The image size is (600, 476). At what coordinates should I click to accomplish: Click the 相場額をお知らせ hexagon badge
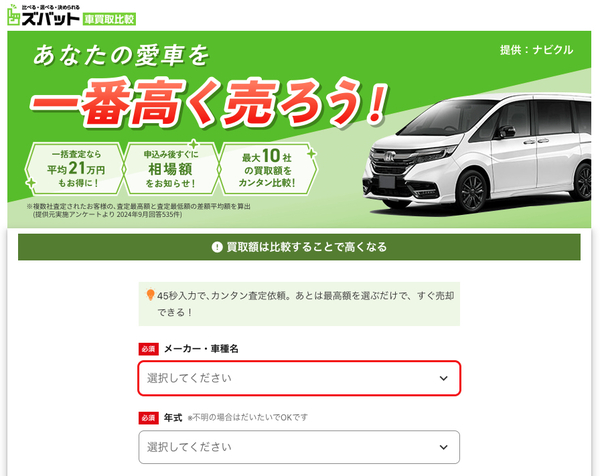171,169
